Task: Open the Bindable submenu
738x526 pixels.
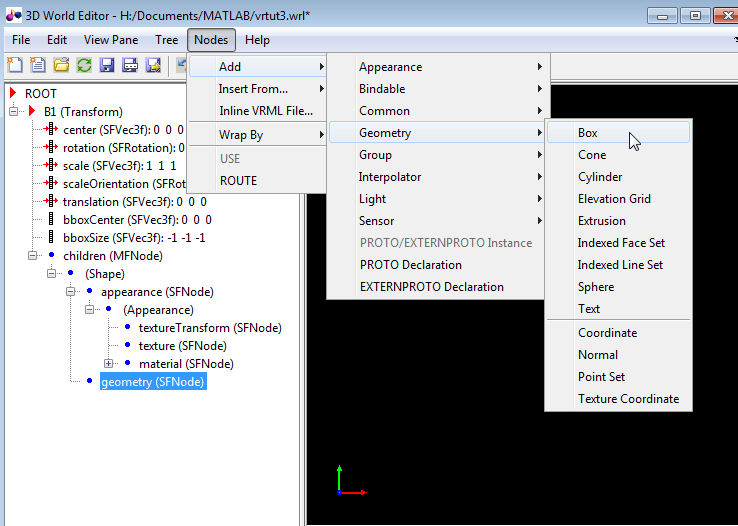Action: click(438, 88)
